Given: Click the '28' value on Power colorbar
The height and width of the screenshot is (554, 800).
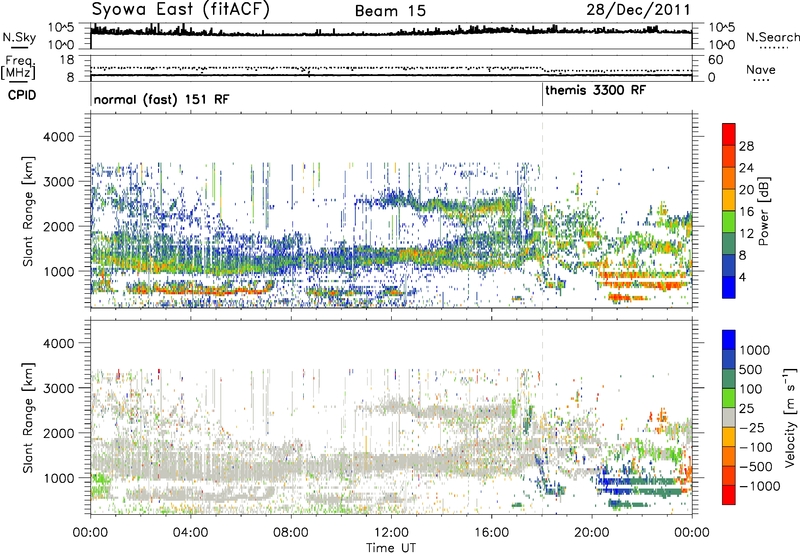Looking at the screenshot, I should click(746, 146).
